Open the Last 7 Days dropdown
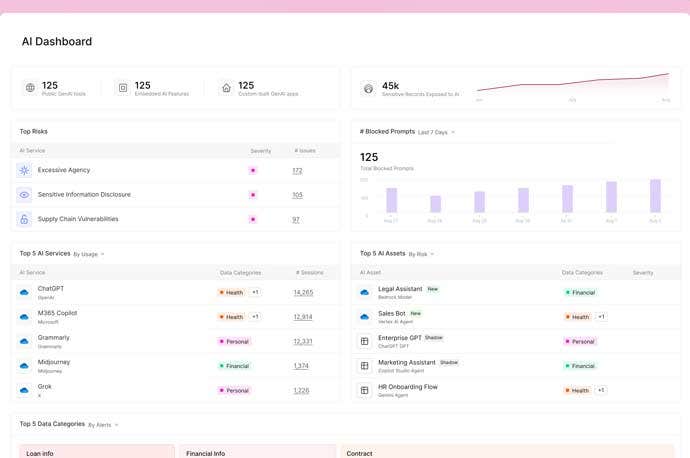The width and height of the screenshot is (690, 458). (x=436, y=132)
